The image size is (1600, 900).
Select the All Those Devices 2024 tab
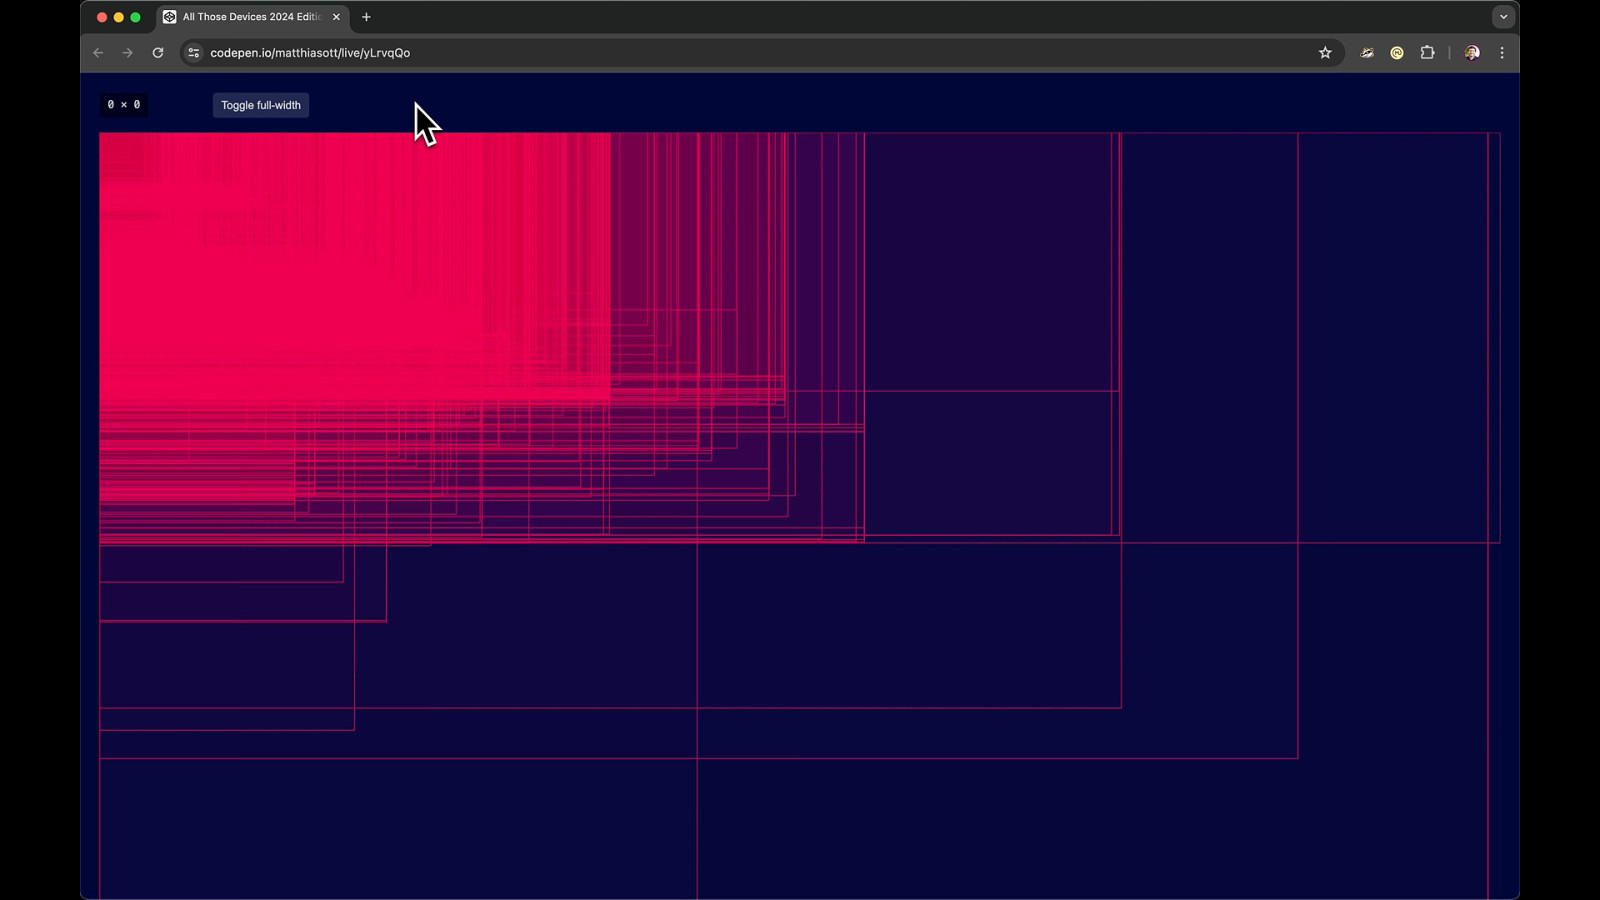pos(252,17)
